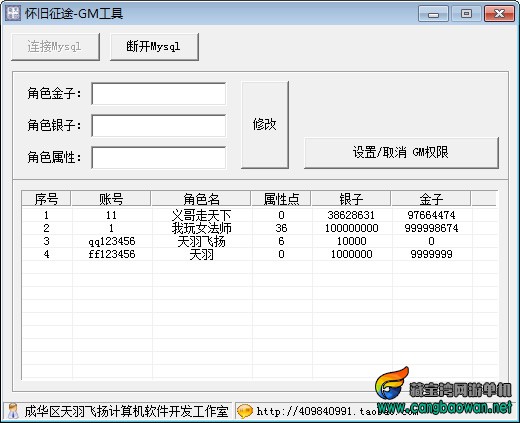Sort by the 金子 column header
The image size is (520, 423).
(431, 199)
